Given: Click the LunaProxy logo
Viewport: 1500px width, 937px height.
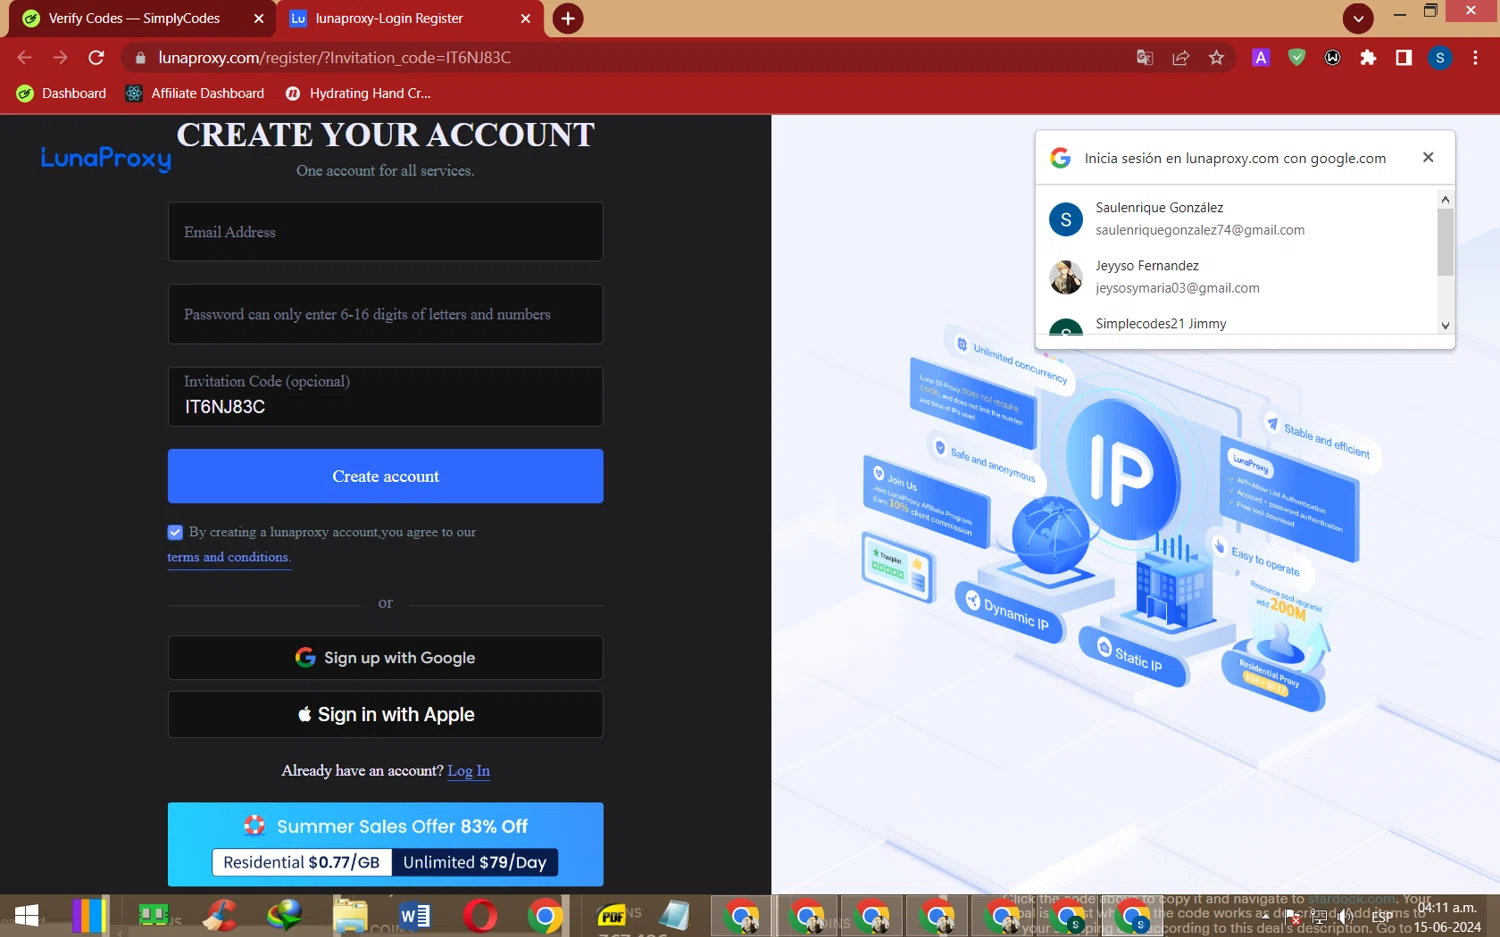Looking at the screenshot, I should [106, 158].
